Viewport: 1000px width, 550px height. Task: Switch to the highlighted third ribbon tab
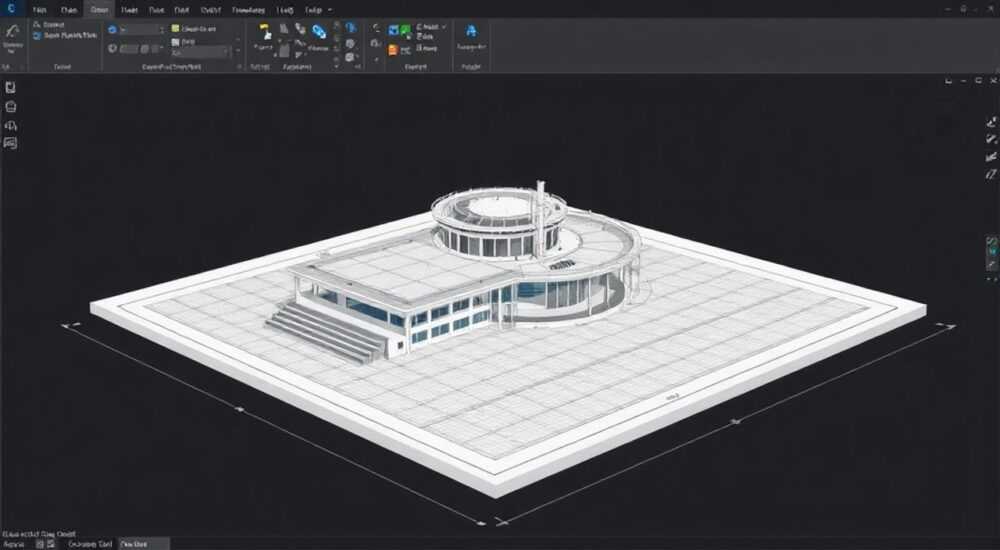tap(99, 10)
